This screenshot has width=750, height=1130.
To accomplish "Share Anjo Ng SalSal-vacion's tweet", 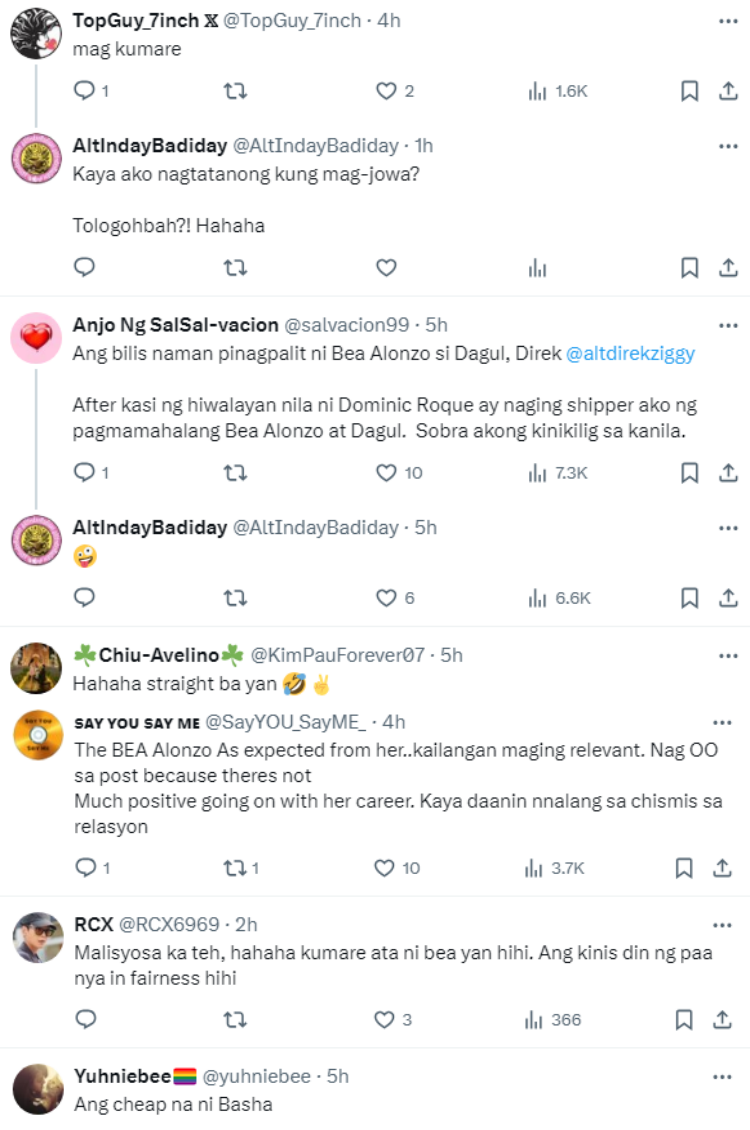I will point(728,472).
